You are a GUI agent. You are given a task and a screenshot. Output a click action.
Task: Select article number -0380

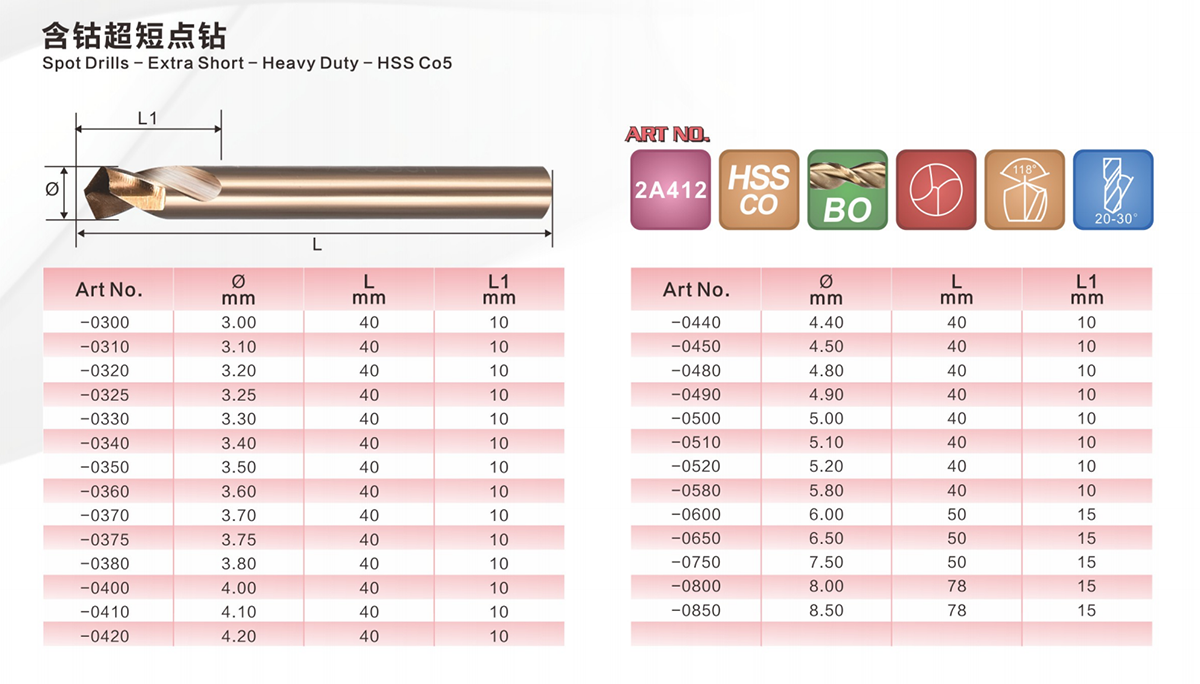click(x=104, y=563)
